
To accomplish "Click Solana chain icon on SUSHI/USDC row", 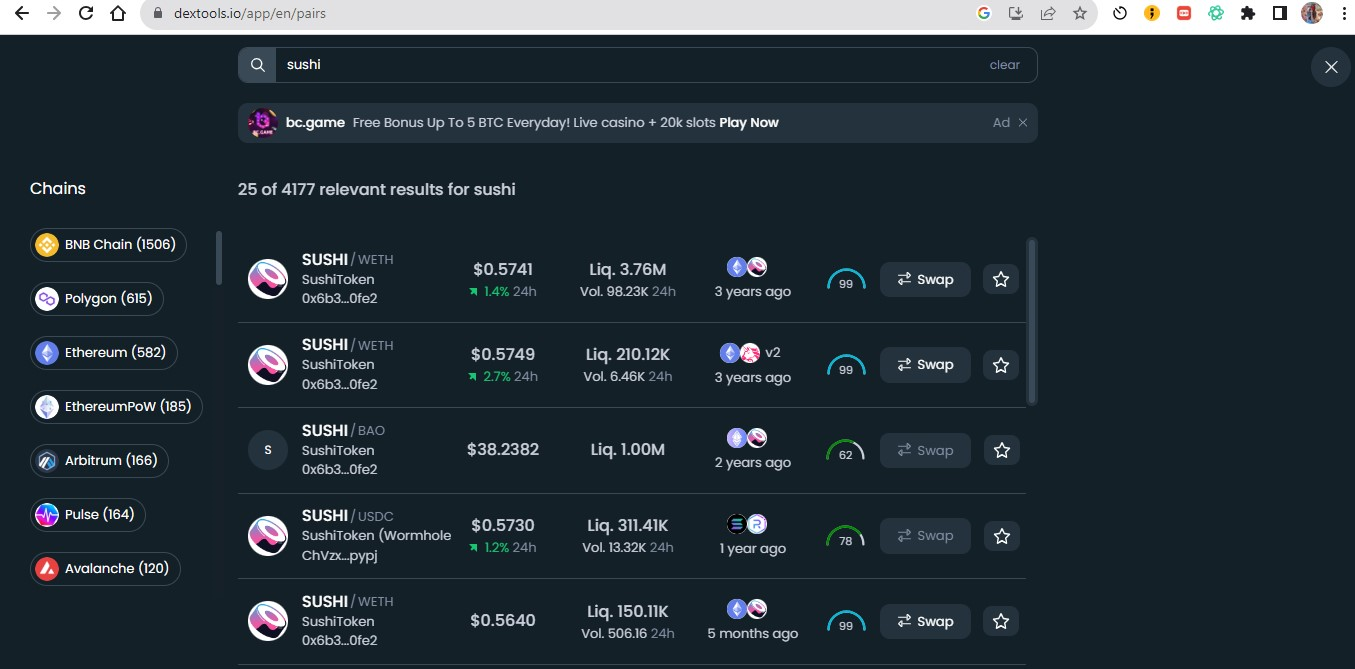I will (x=737, y=524).
